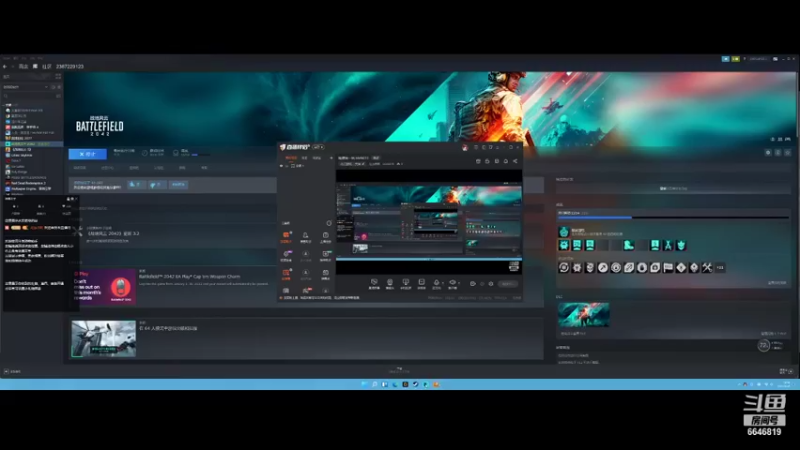The height and width of the screenshot is (450, 800).
Task: Click the crossed wrench-hammer achievement icon
Action: [x=707, y=267]
